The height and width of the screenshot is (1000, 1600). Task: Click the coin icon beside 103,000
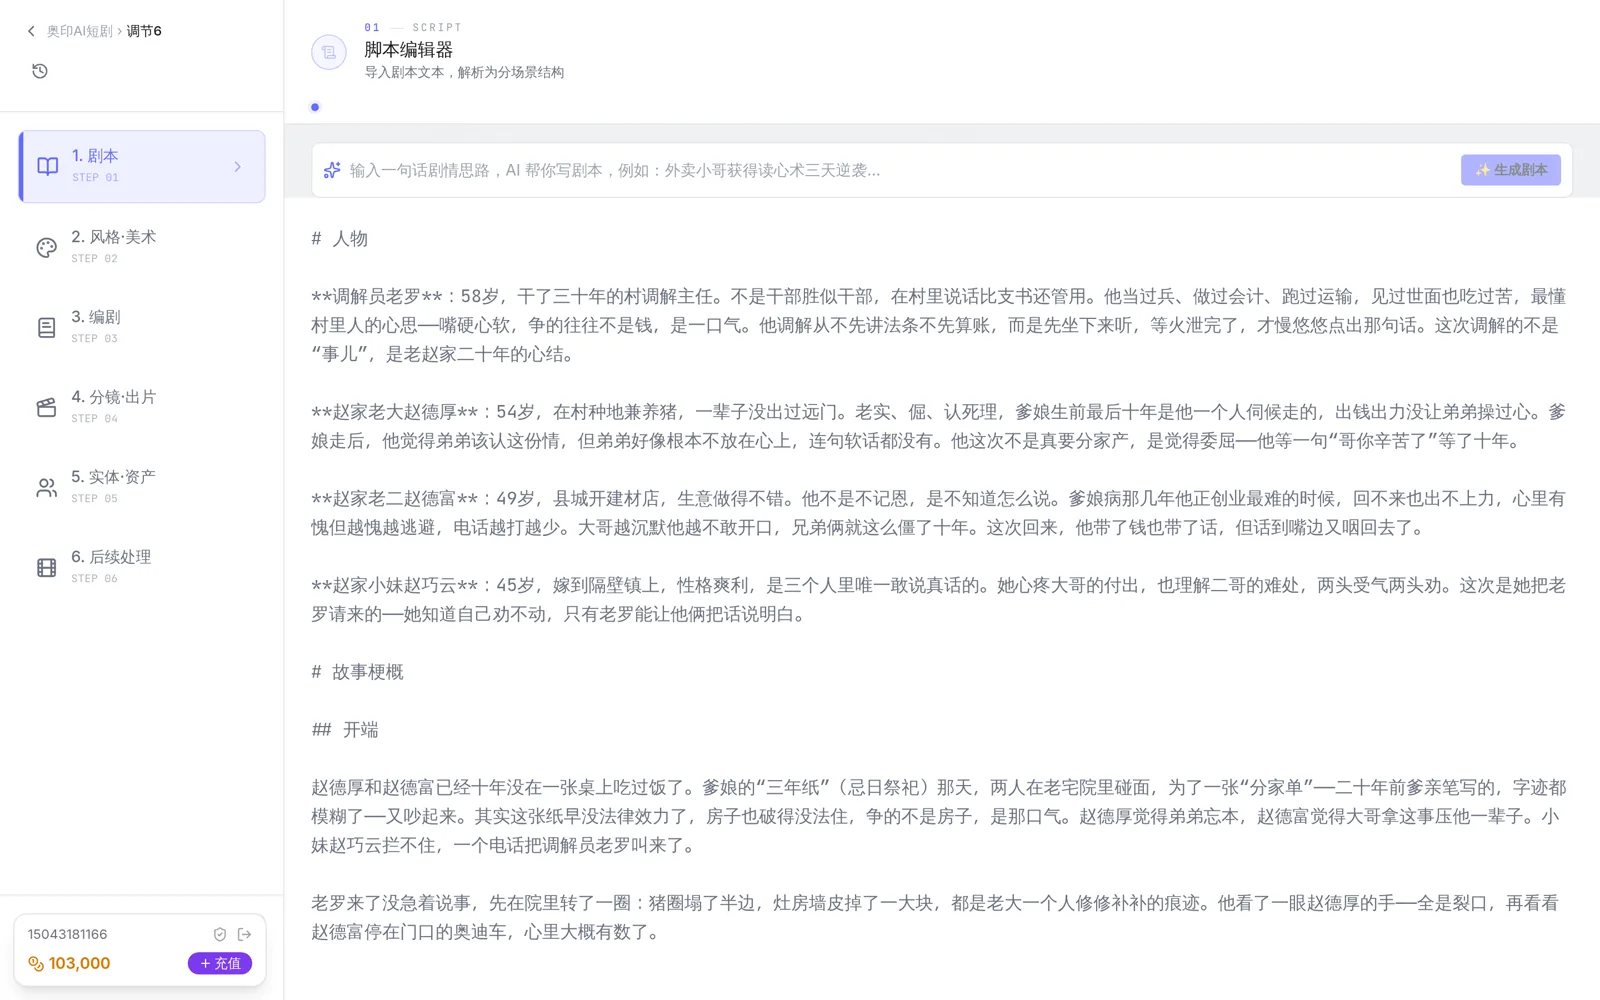[36, 964]
